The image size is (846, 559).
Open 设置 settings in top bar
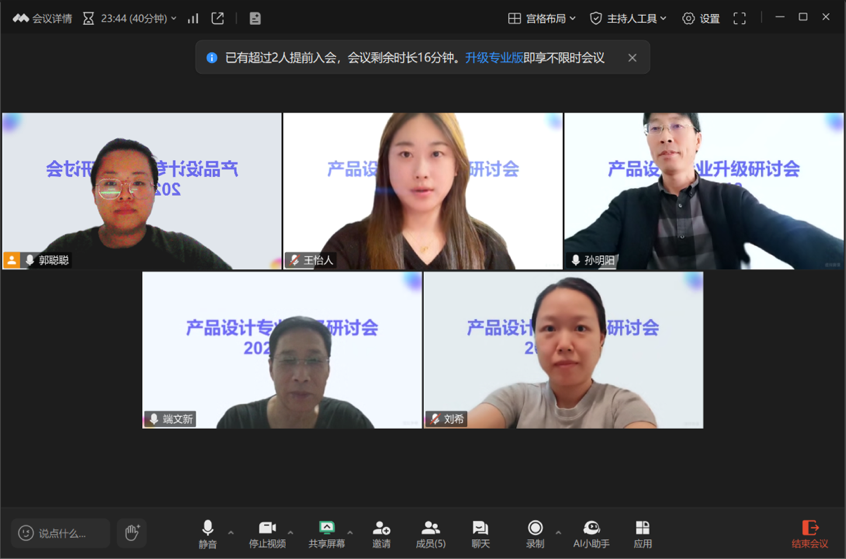[x=700, y=18]
